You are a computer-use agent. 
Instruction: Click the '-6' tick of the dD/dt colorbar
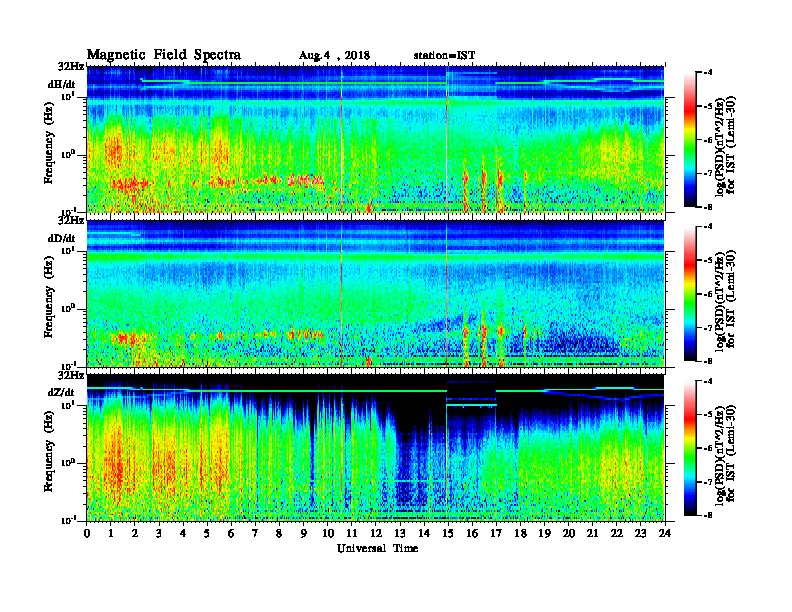click(708, 294)
